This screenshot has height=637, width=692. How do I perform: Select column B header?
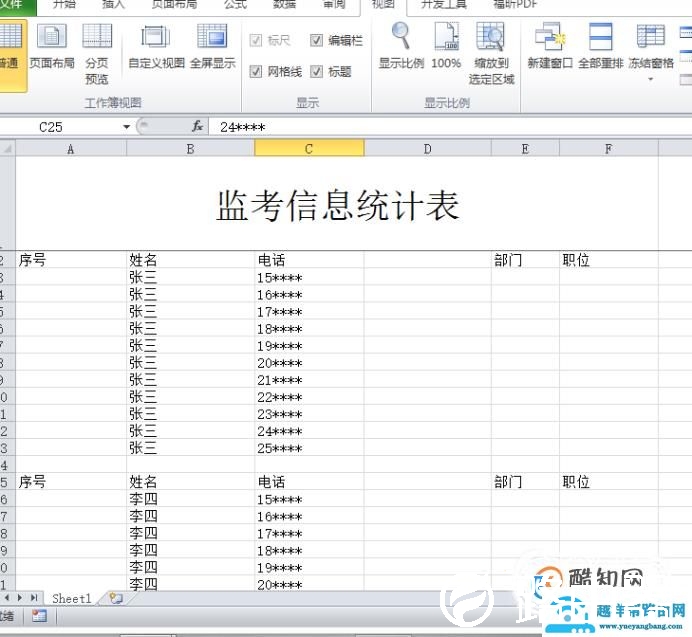(x=190, y=149)
